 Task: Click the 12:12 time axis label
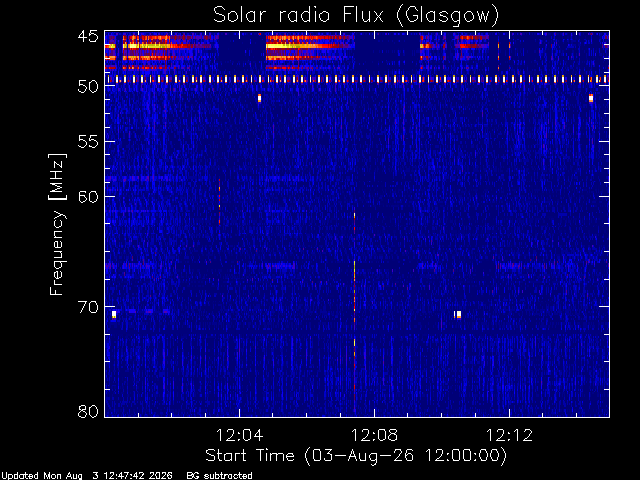click(x=509, y=435)
